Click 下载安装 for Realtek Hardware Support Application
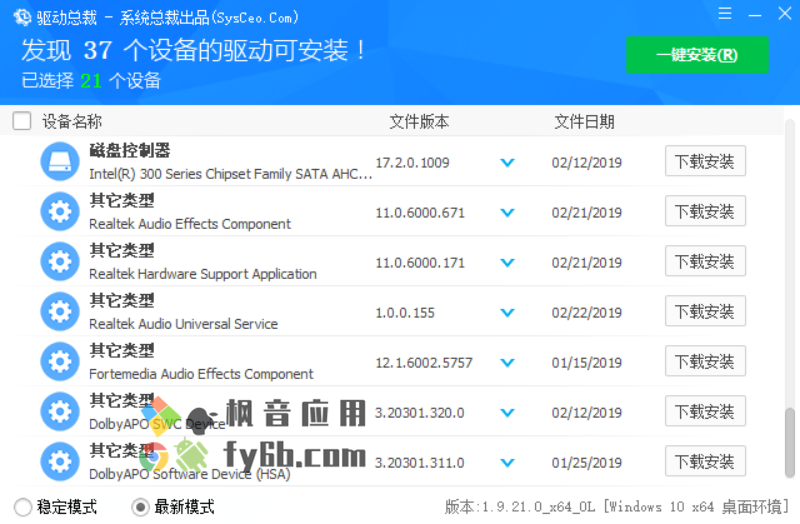800x524 pixels. pyautogui.click(x=705, y=261)
